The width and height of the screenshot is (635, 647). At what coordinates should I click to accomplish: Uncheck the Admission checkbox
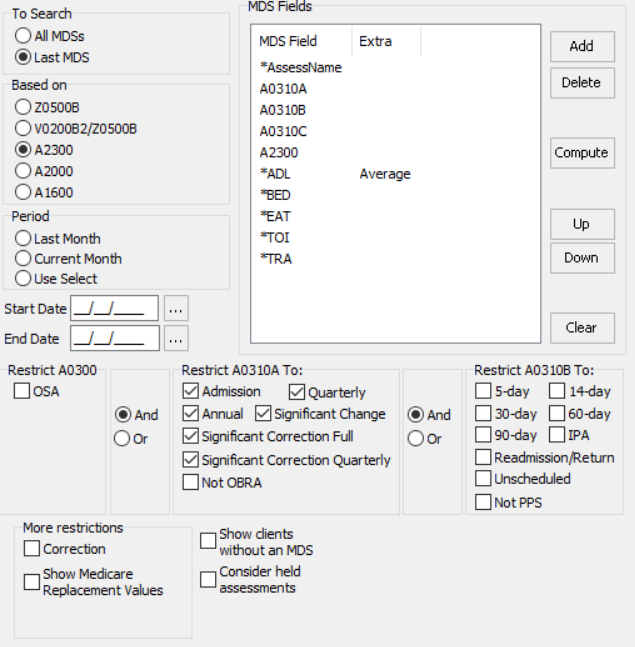tap(191, 391)
